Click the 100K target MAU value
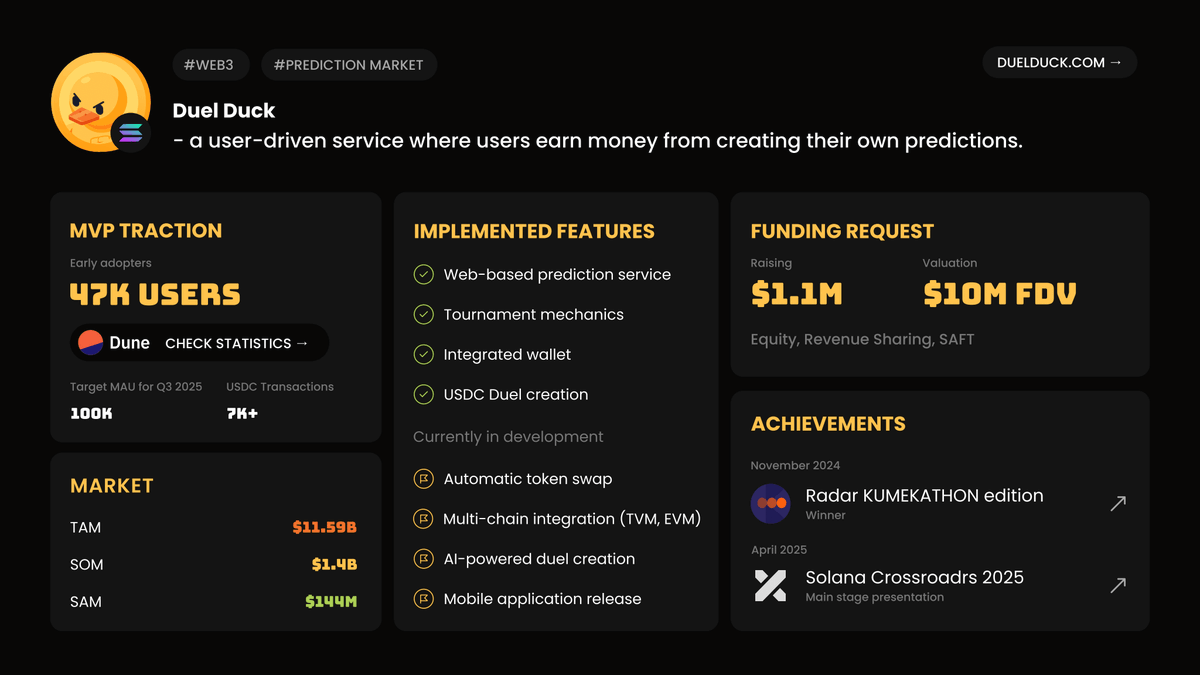Viewport: 1200px width, 675px height. tap(91, 413)
